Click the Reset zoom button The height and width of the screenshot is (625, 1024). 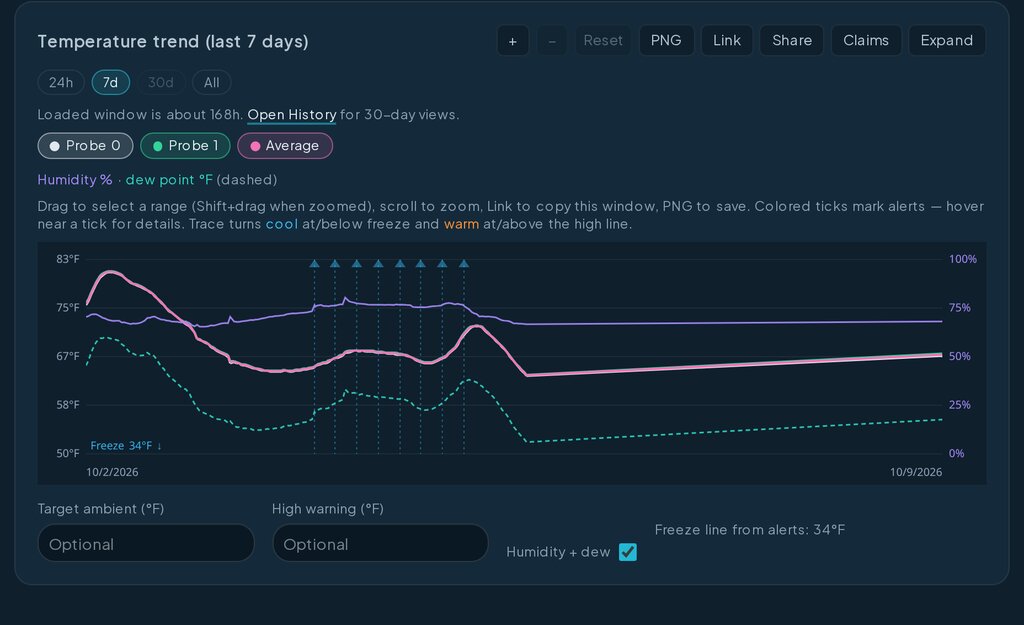click(603, 40)
